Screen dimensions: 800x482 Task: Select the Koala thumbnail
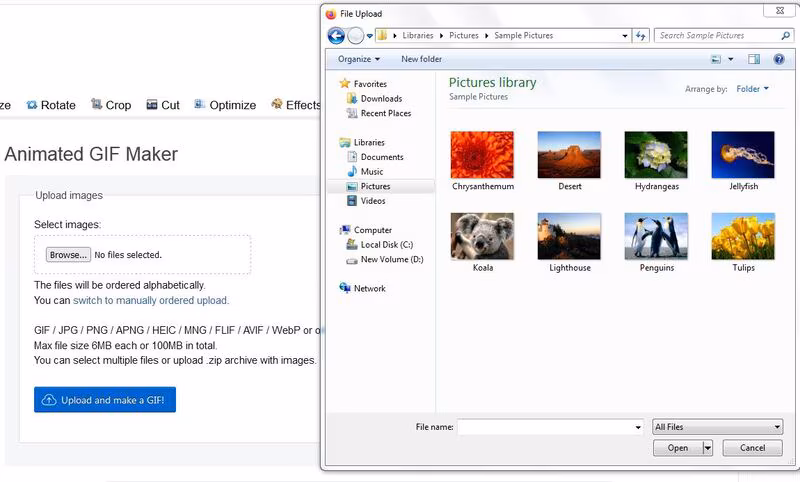482,237
